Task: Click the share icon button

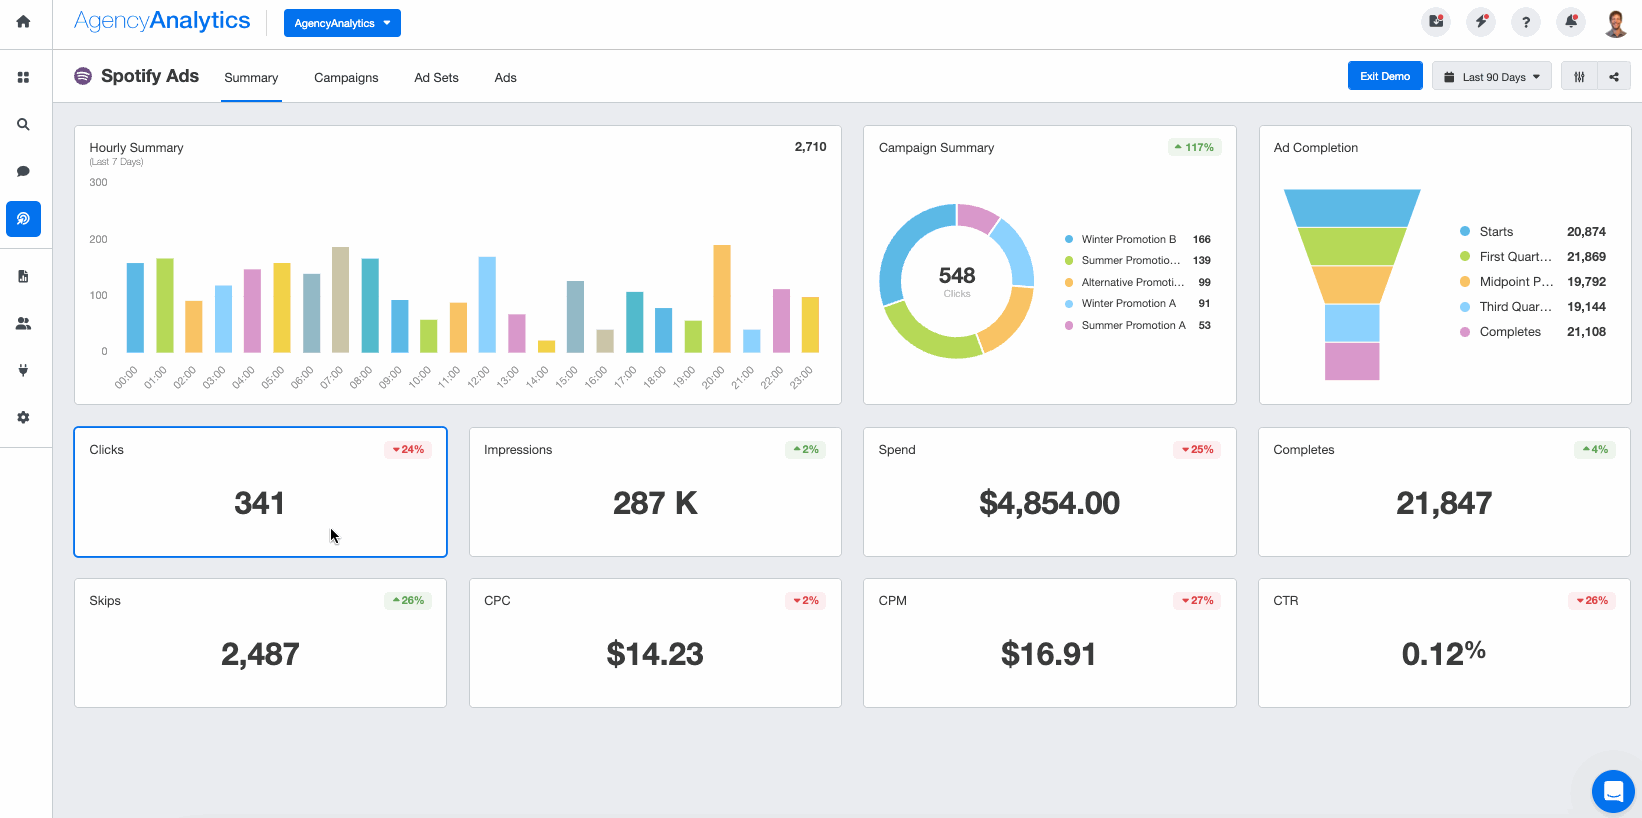Action: coord(1614,77)
